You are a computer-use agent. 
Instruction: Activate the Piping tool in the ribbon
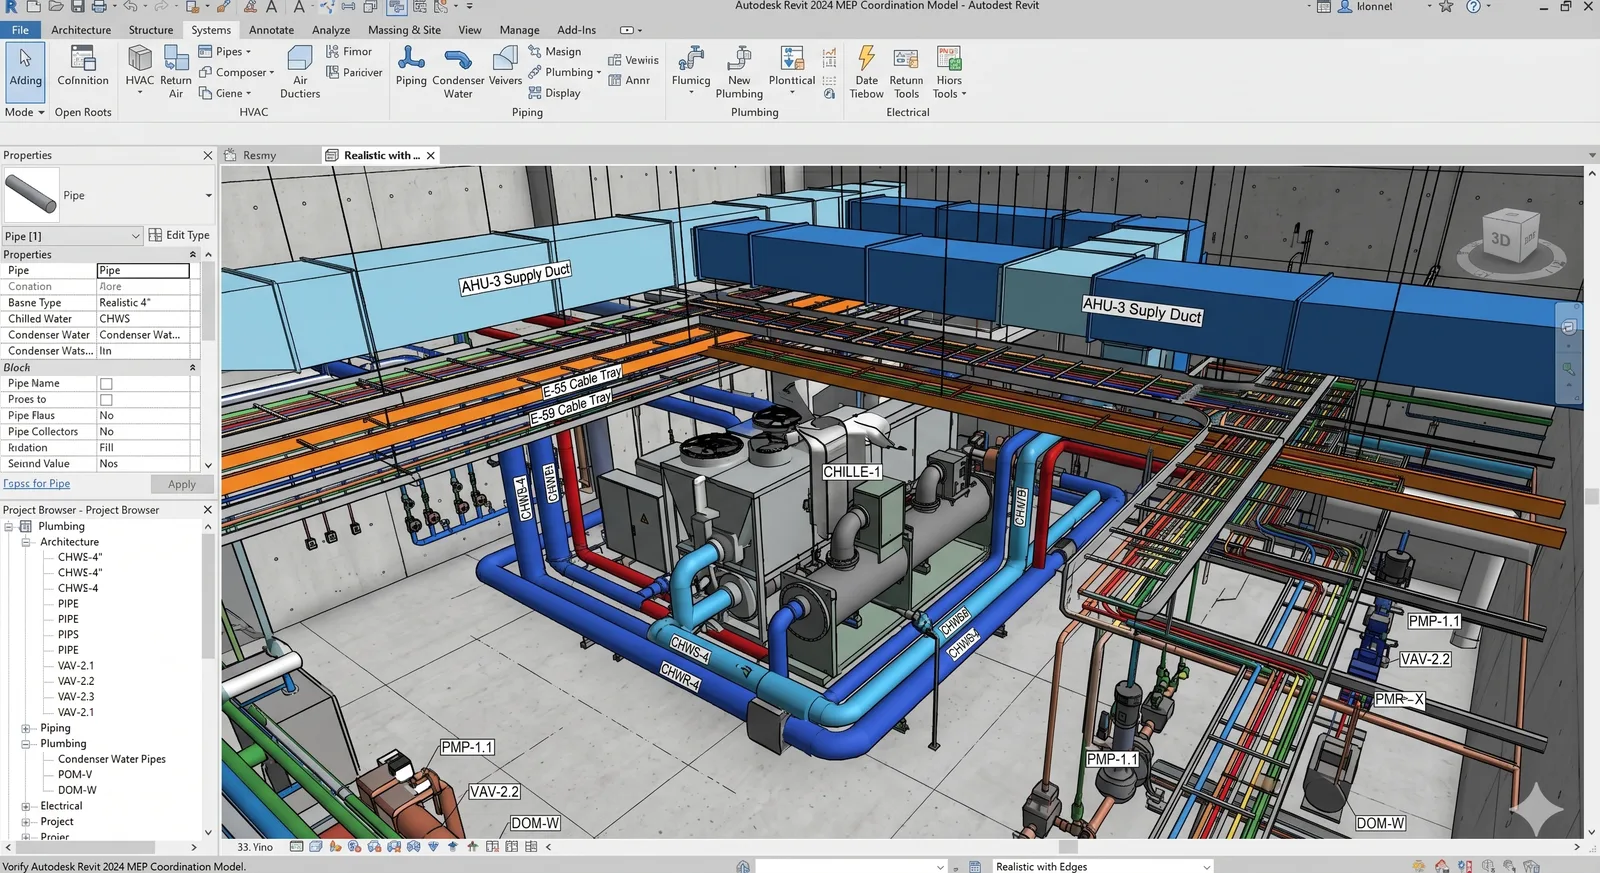coord(411,66)
